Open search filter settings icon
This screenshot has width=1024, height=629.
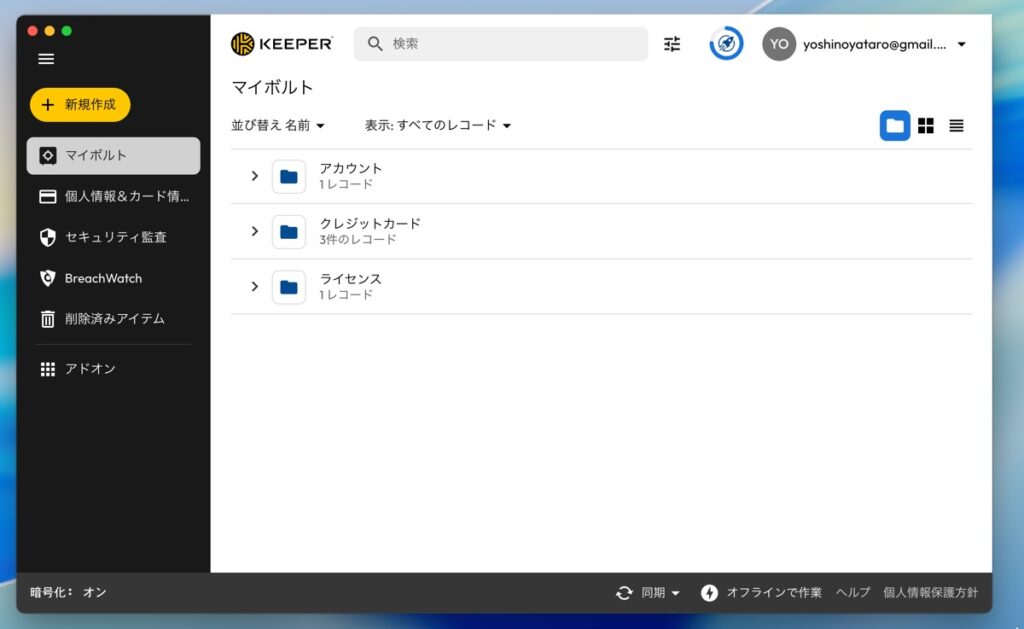[672, 44]
